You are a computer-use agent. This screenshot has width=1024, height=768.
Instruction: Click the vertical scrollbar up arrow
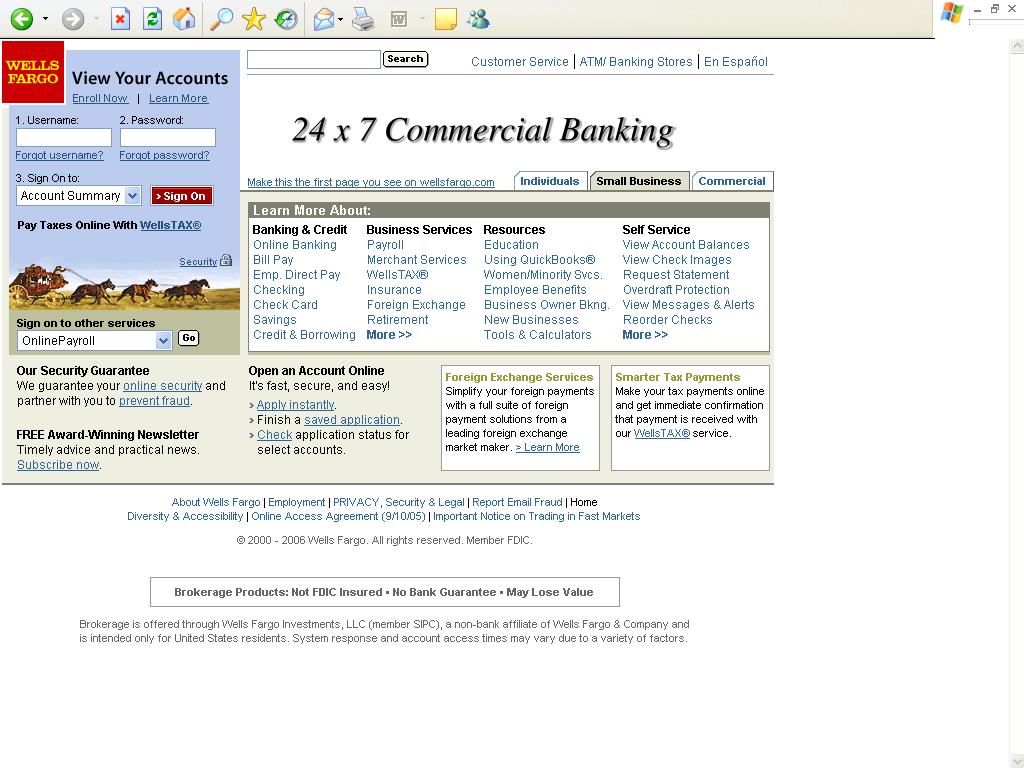coord(1017,46)
